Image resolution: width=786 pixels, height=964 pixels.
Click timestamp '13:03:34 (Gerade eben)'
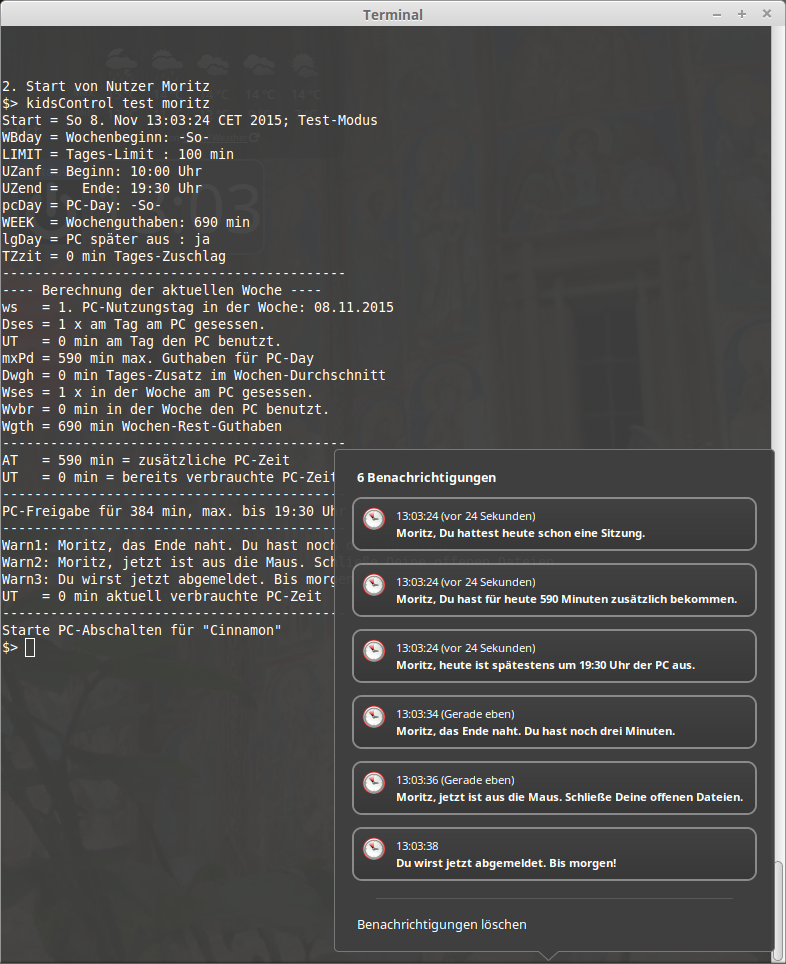click(455, 714)
